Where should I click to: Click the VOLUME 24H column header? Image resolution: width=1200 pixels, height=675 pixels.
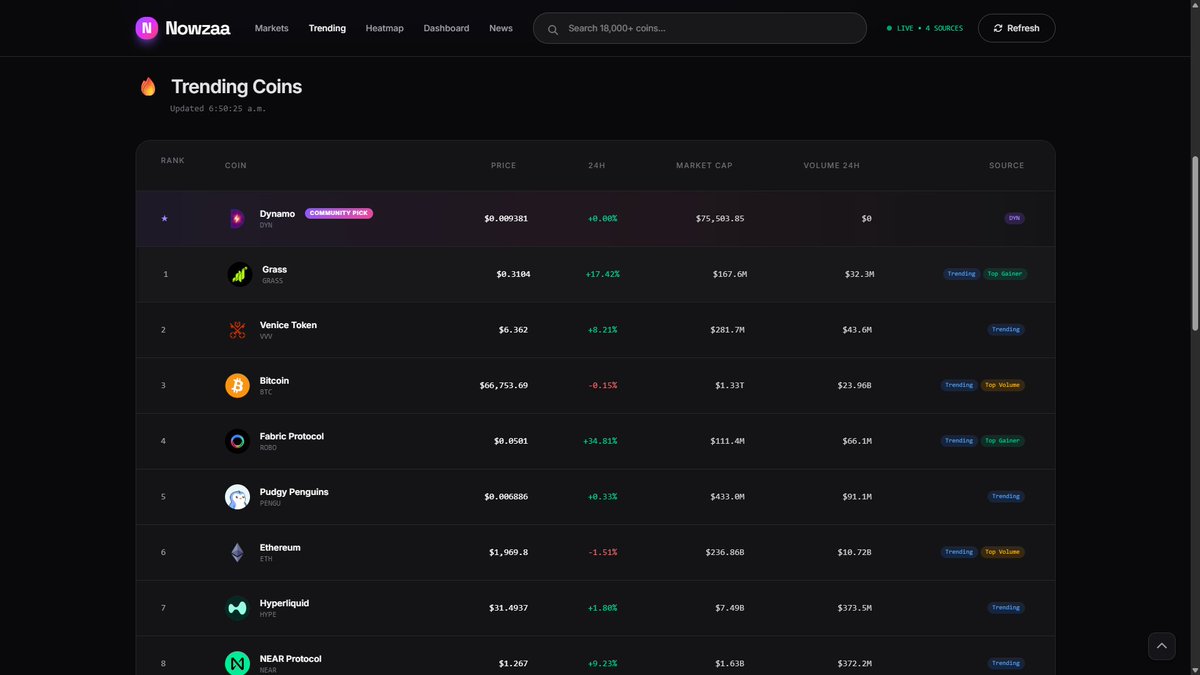(831, 166)
